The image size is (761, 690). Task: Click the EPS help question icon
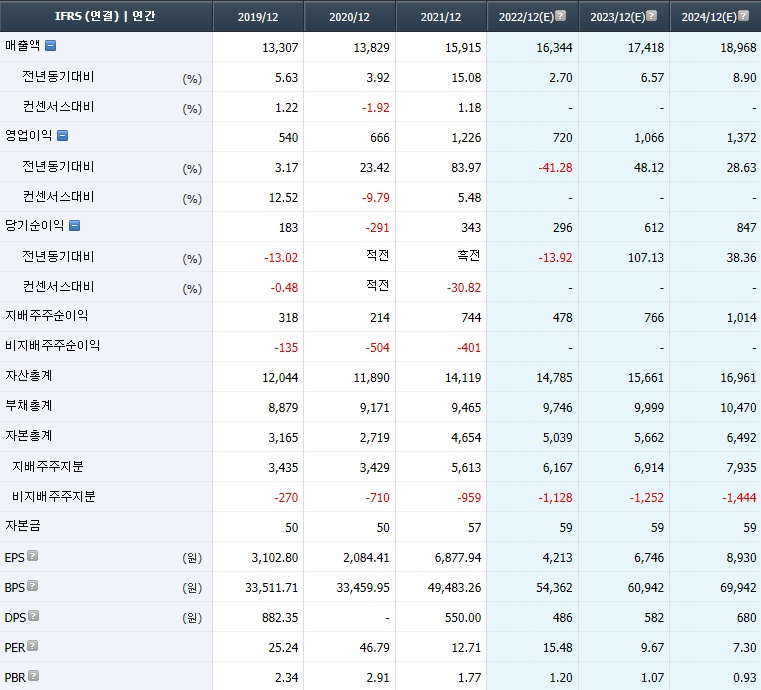32,556
